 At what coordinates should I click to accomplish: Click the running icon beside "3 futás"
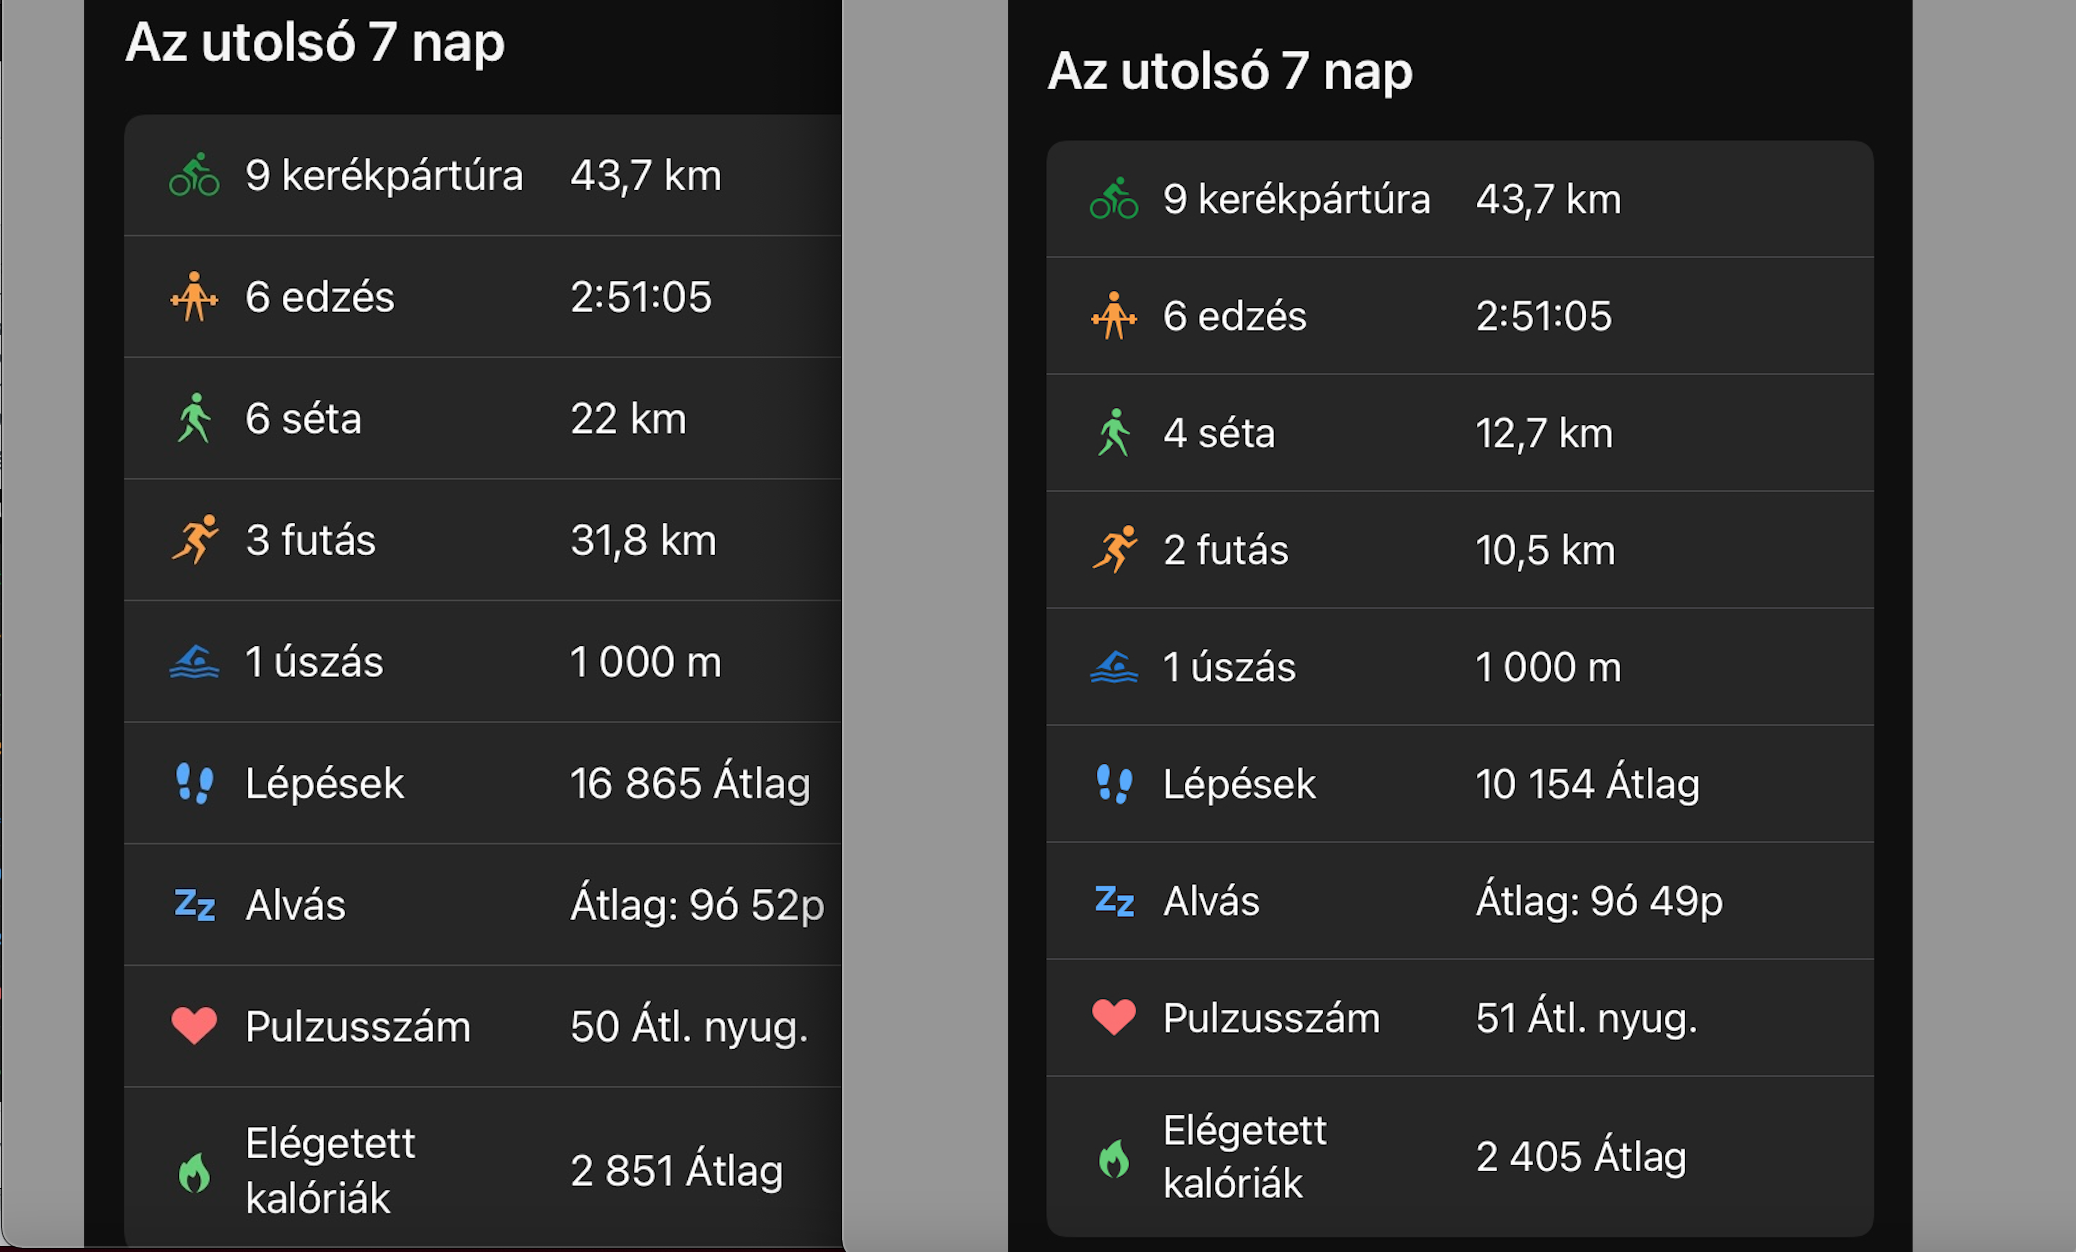coord(194,540)
